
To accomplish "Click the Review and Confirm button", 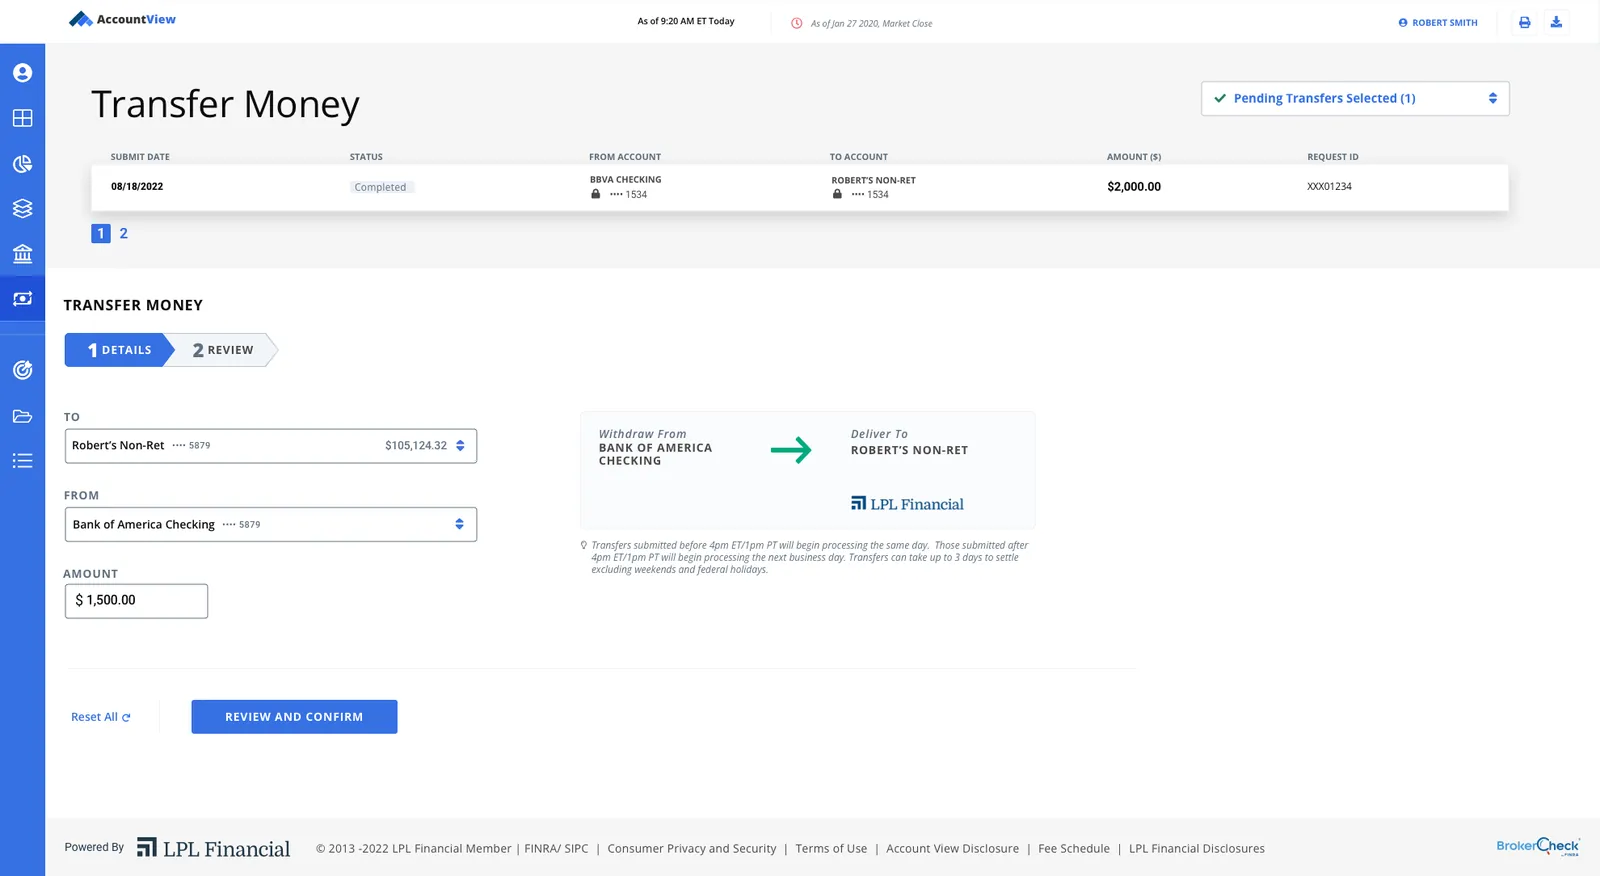I will click(x=294, y=717).
